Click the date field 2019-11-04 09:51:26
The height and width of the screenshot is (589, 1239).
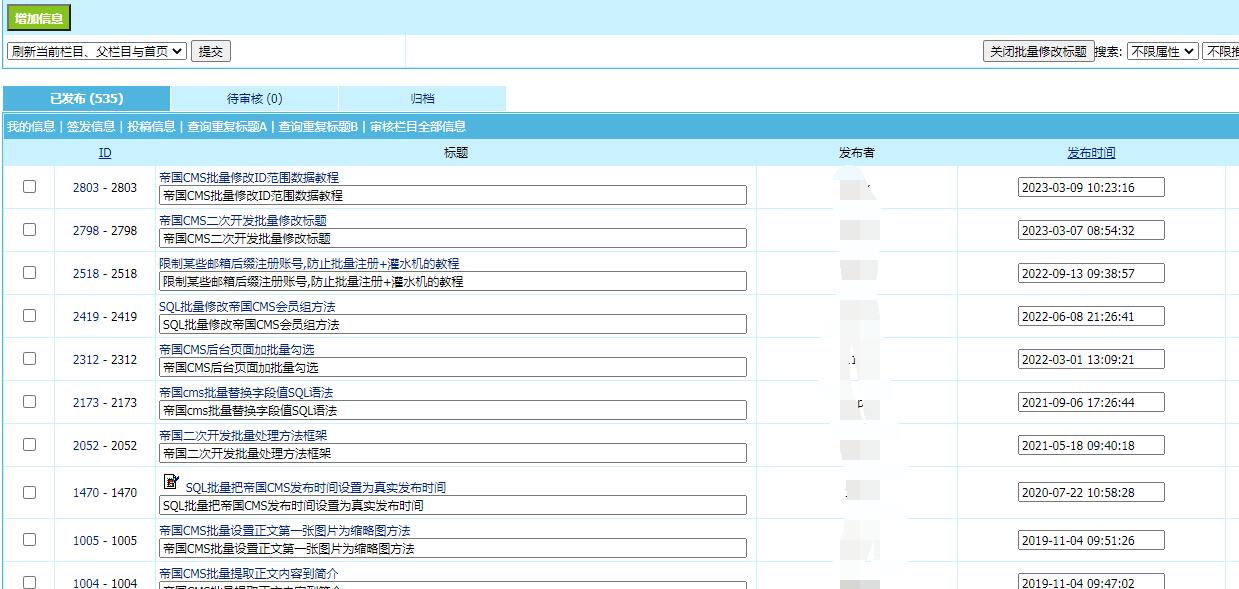1091,540
